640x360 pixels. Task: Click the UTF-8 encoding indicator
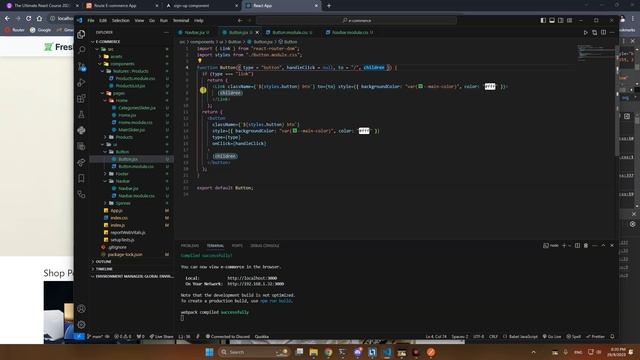click(478, 336)
